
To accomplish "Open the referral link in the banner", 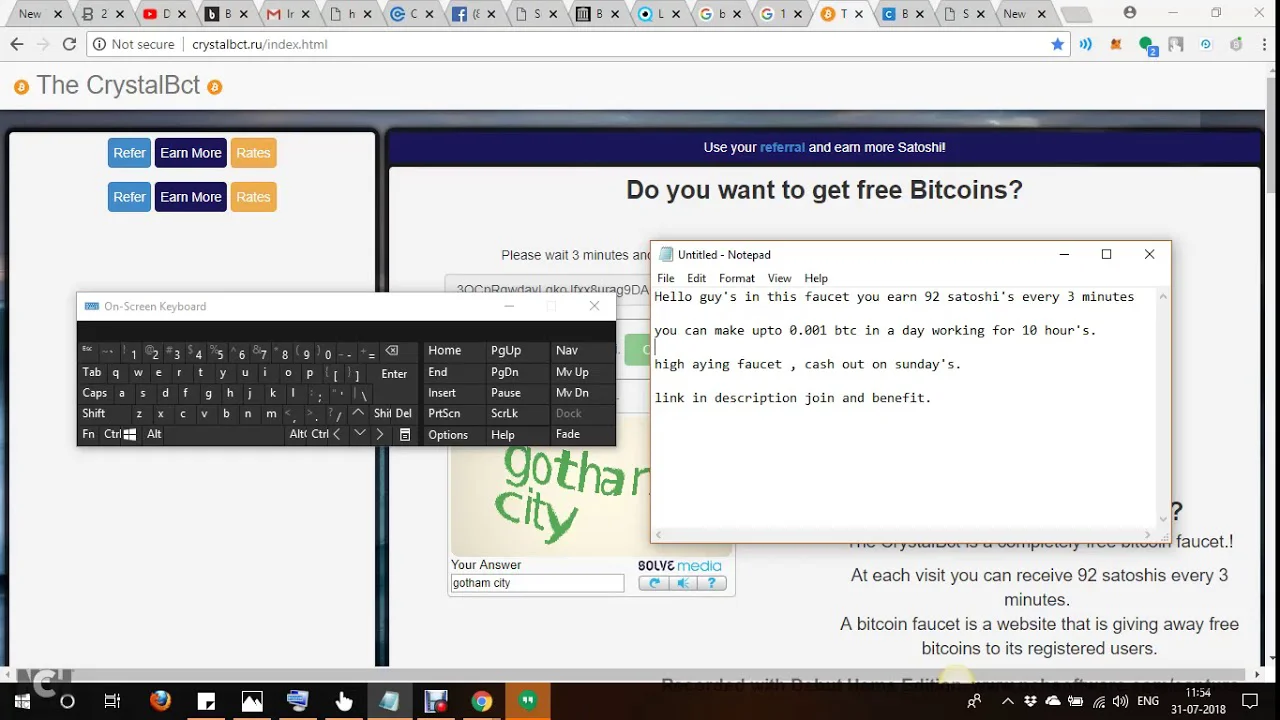I will tap(782, 147).
